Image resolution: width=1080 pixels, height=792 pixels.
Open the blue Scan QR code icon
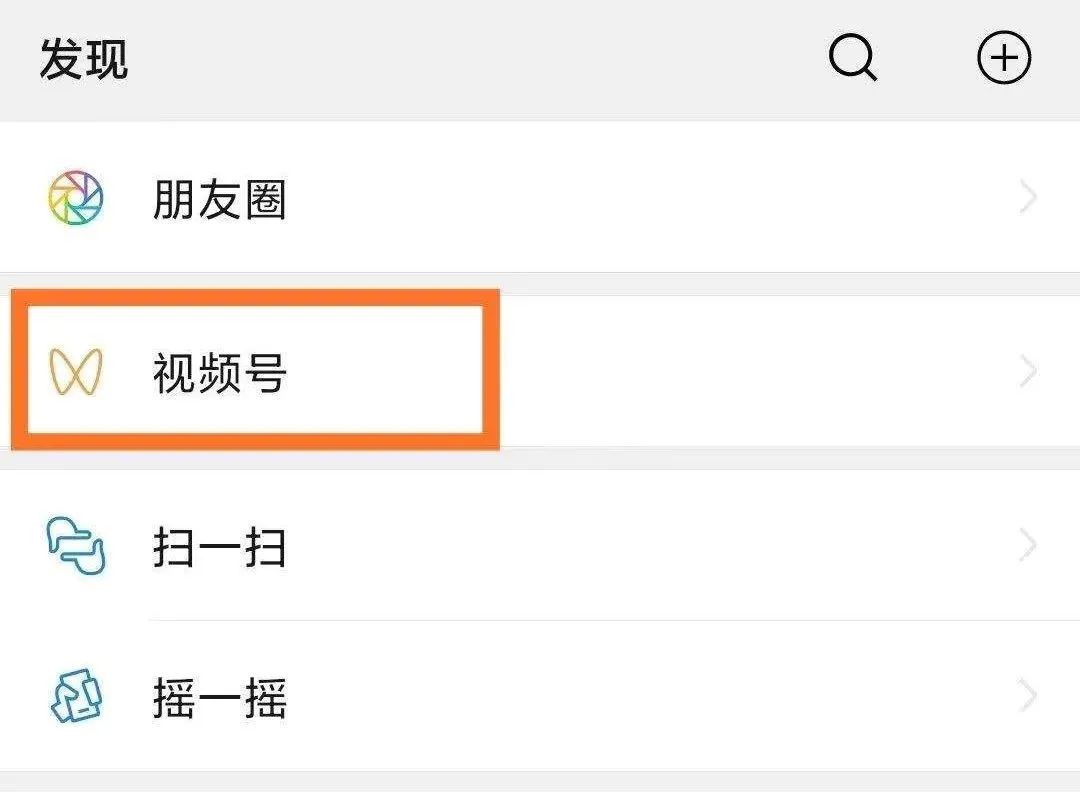pyautogui.click(x=72, y=546)
